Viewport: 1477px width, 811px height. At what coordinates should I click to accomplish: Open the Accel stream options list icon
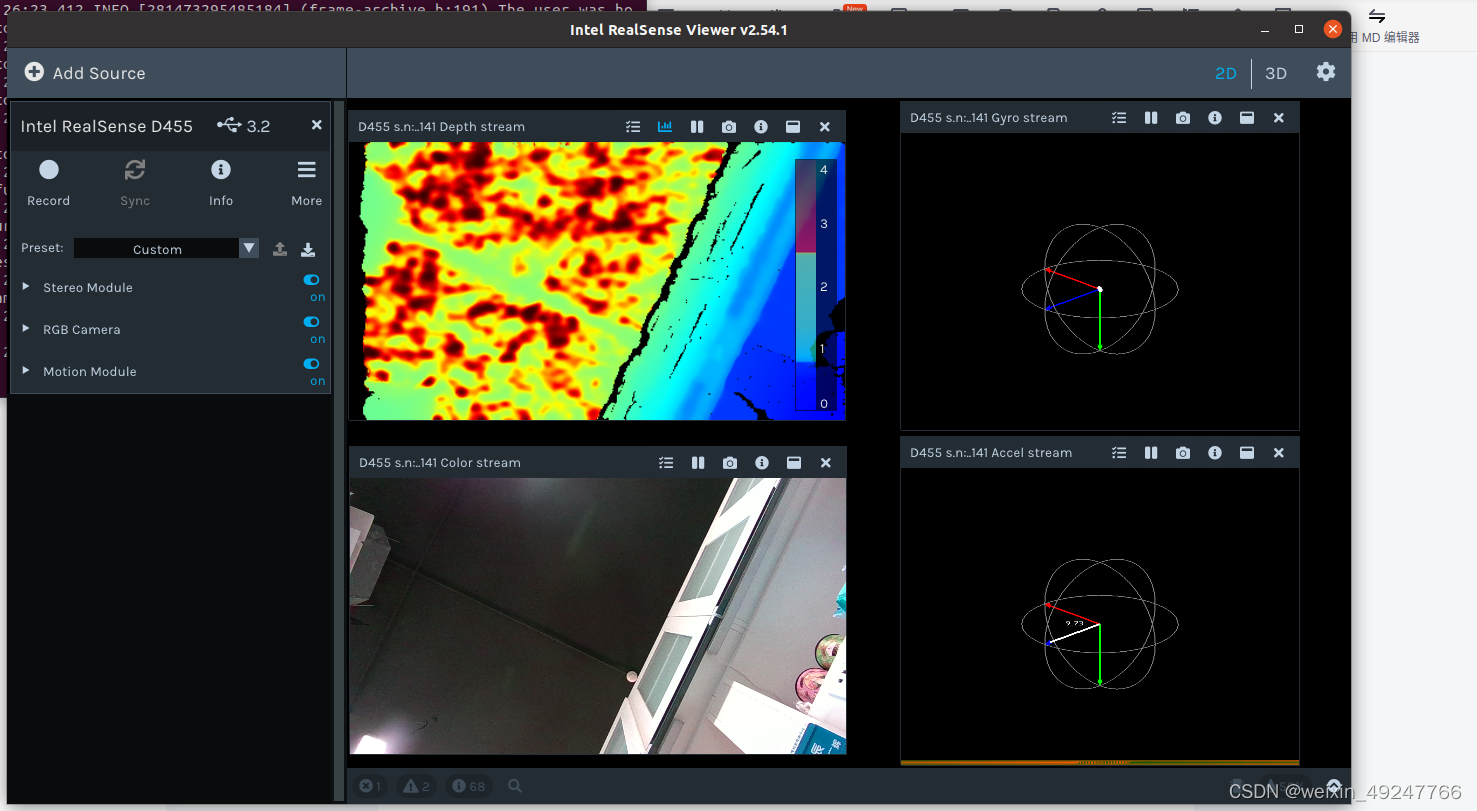(x=1119, y=453)
